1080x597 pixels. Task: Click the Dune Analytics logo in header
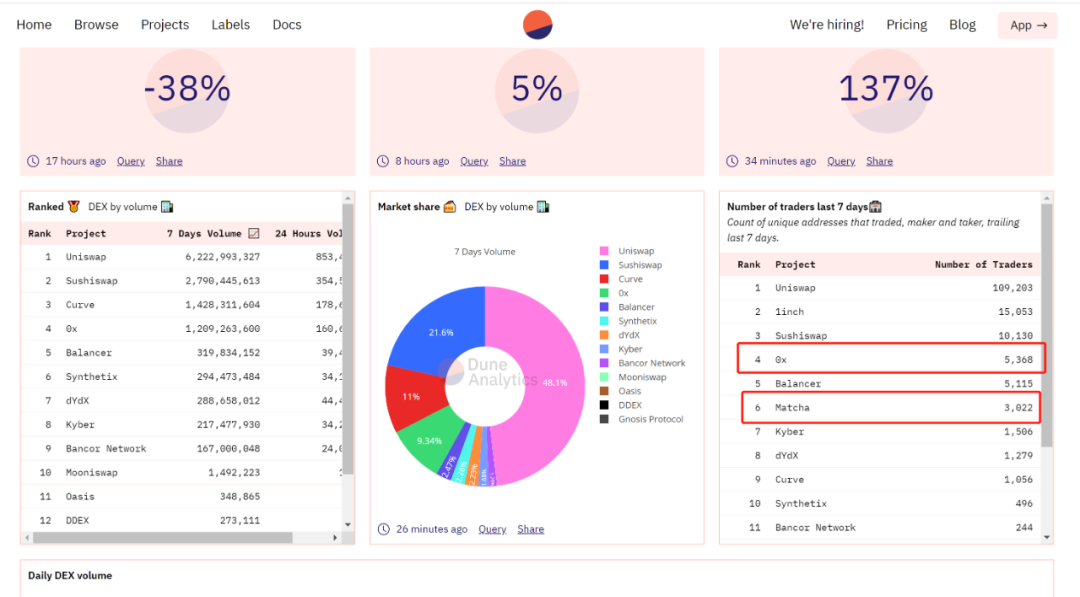[x=537, y=25]
